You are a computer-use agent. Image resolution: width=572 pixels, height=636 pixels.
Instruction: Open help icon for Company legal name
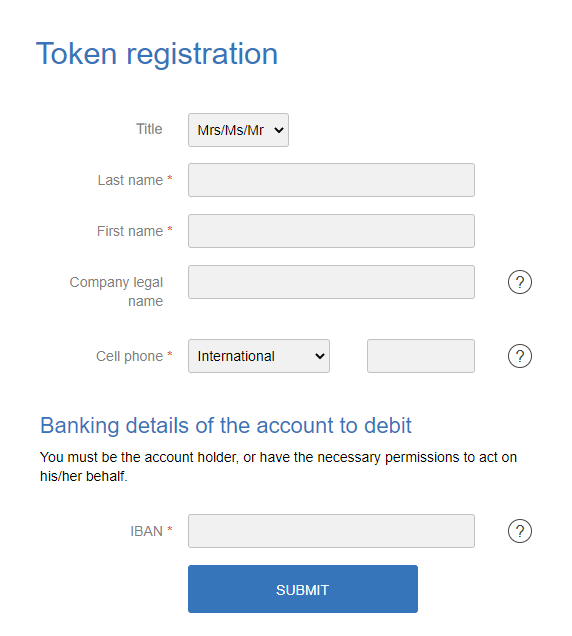pyautogui.click(x=519, y=282)
